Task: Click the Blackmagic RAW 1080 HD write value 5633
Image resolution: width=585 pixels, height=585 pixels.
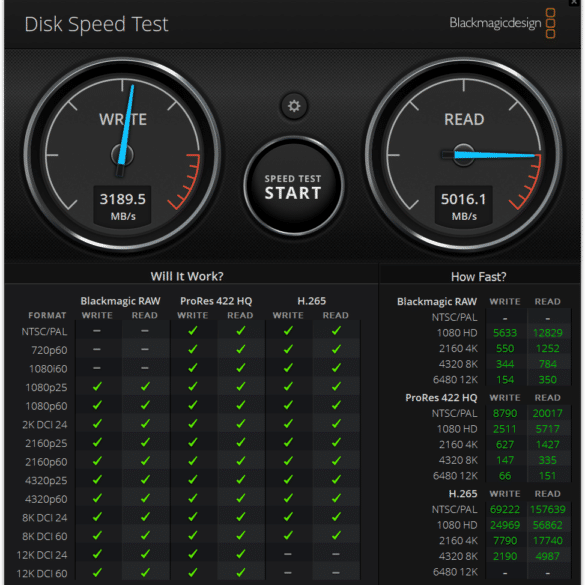Action: (505, 333)
